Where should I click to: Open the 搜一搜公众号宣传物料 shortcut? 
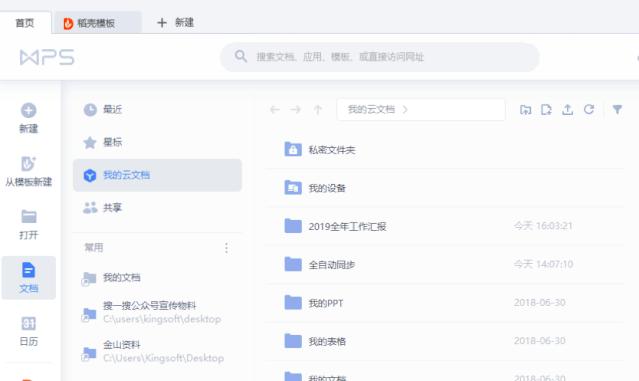coord(151,313)
